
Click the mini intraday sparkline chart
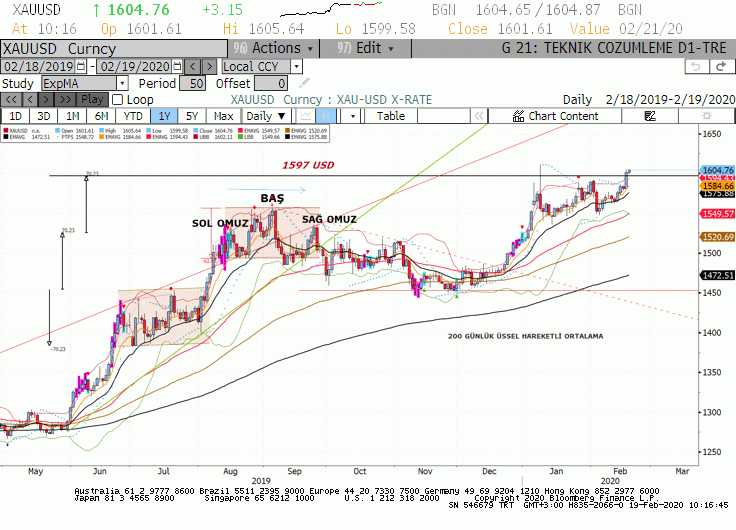pos(331,9)
